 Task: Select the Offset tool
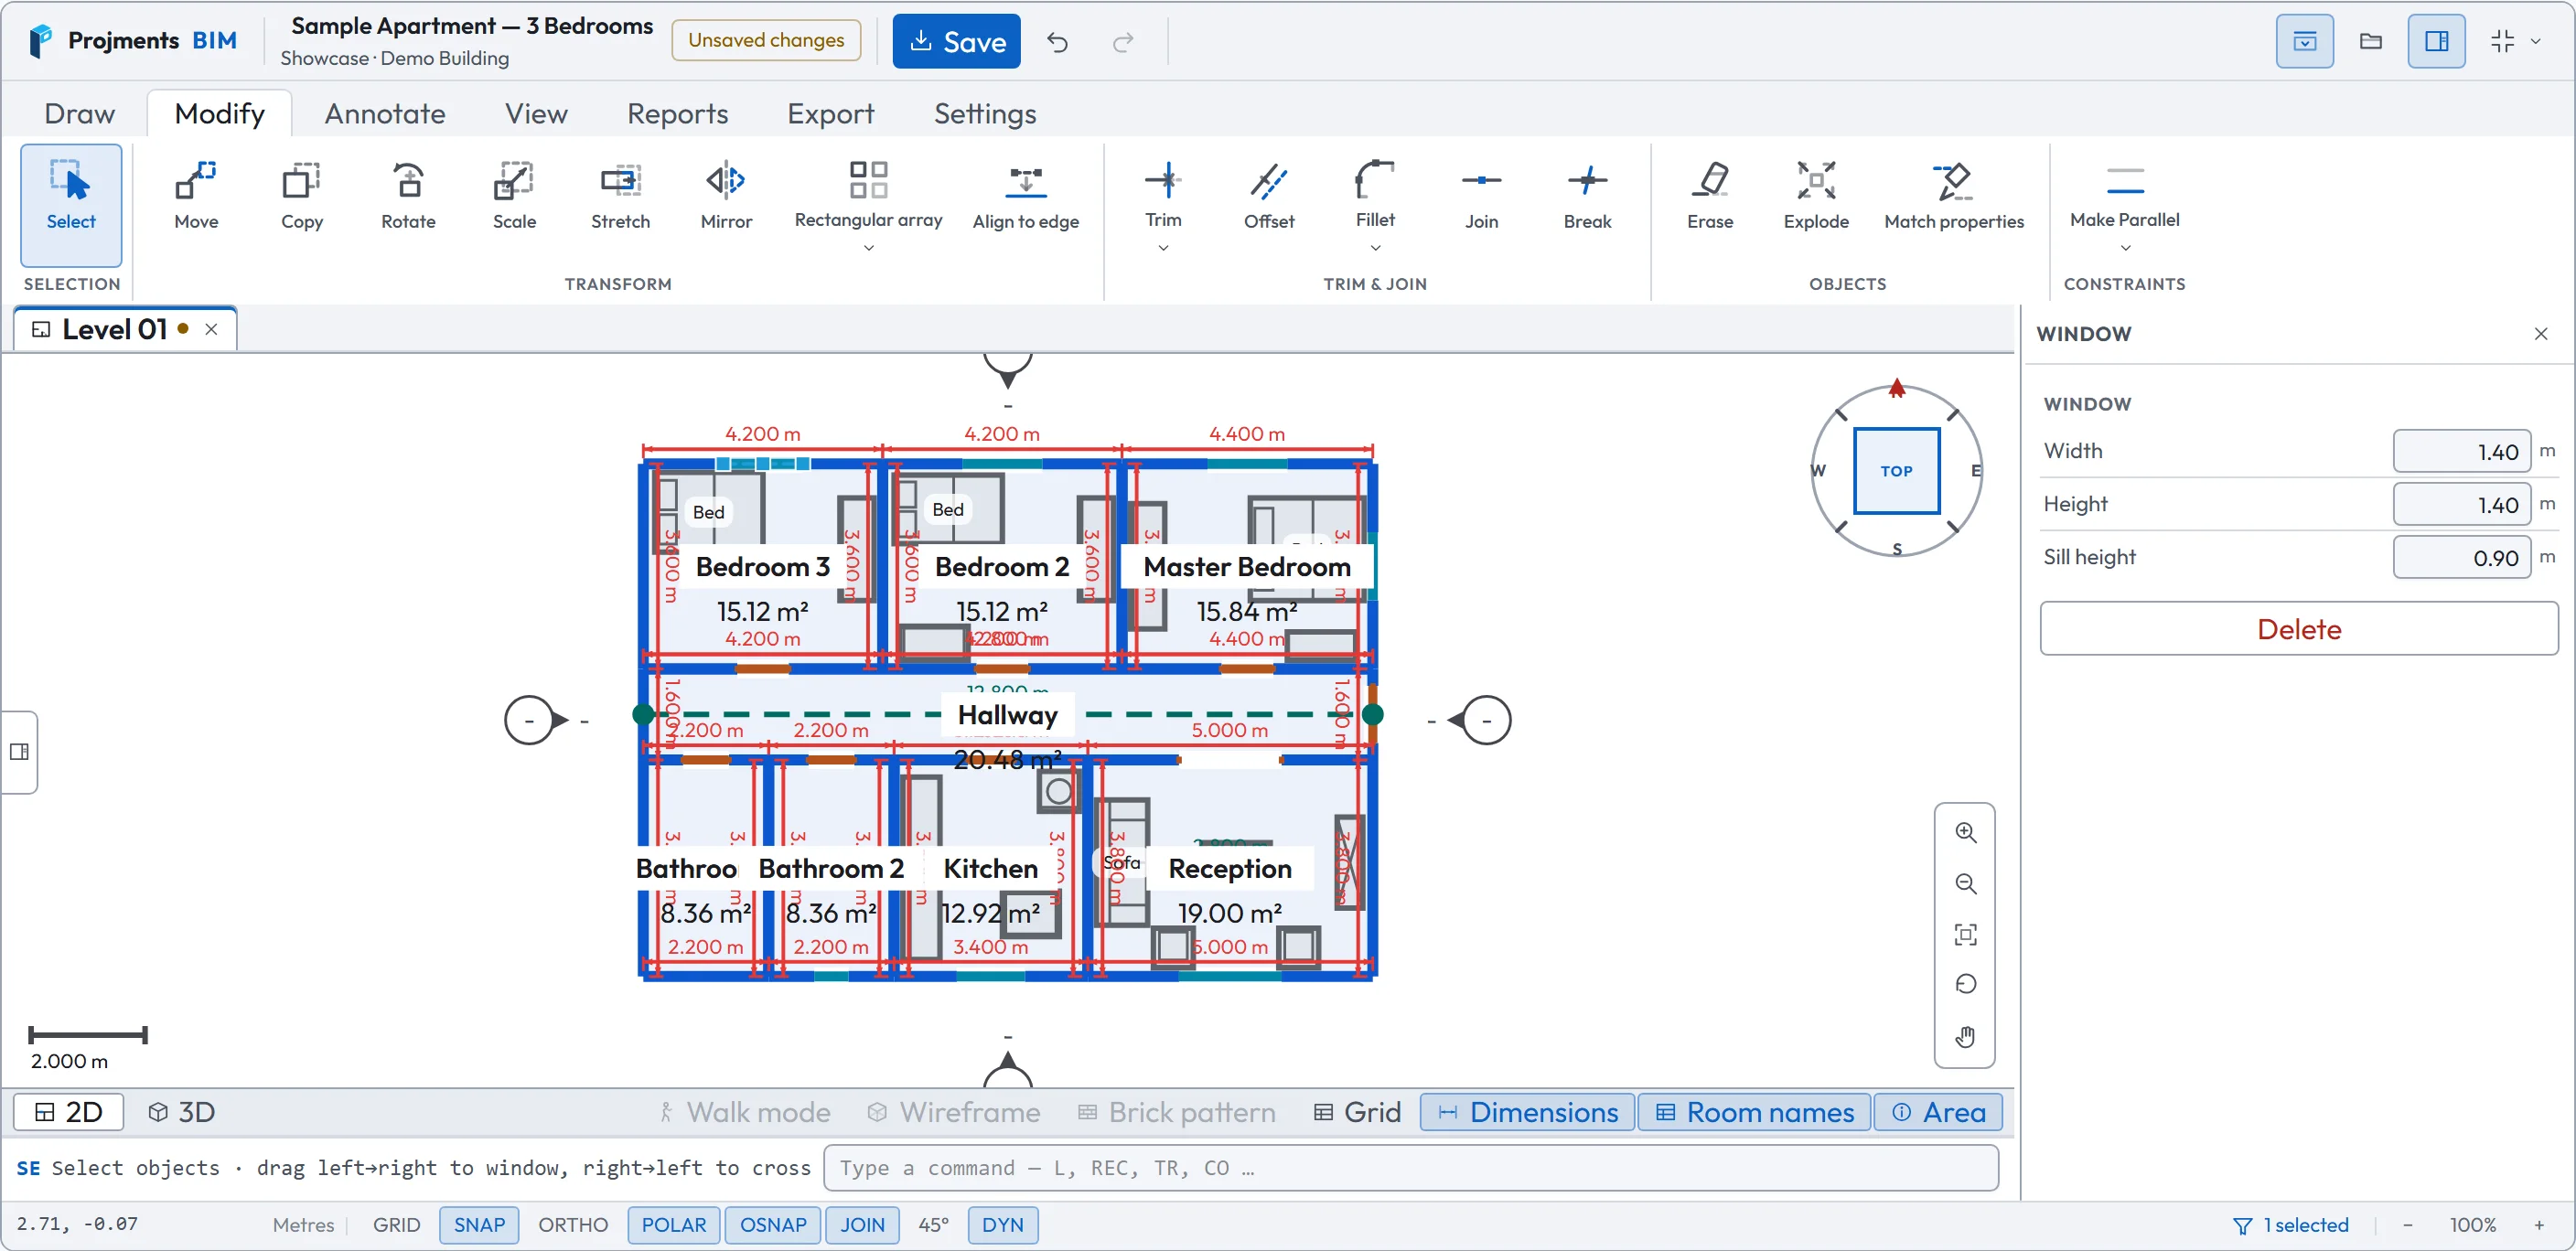click(x=1268, y=196)
